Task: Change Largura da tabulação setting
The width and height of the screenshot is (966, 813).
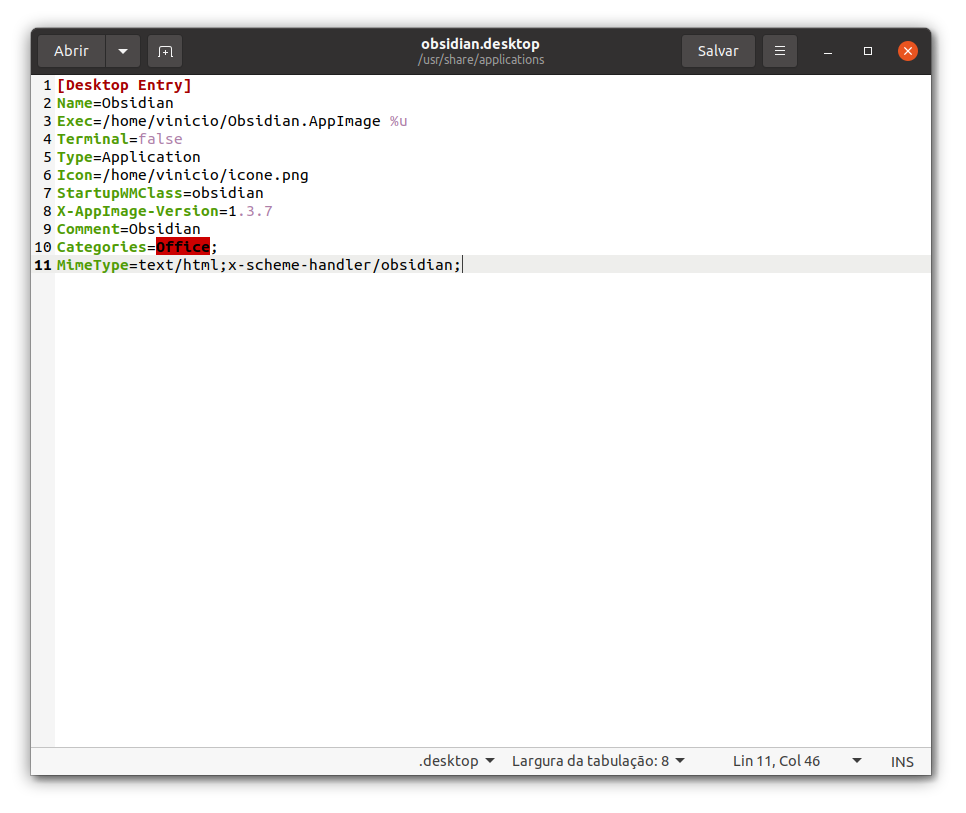Action: click(598, 761)
